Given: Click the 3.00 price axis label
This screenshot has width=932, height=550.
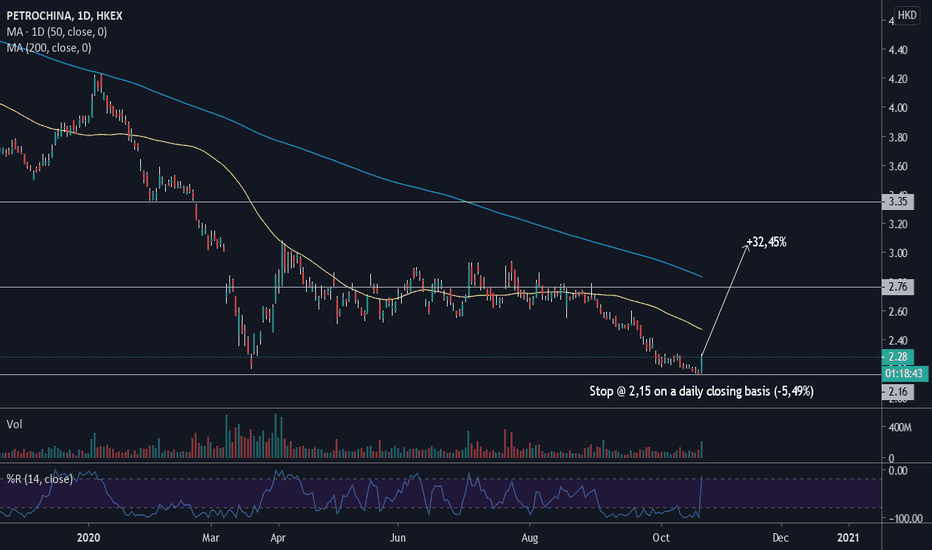Looking at the screenshot, I should (898, 253).
